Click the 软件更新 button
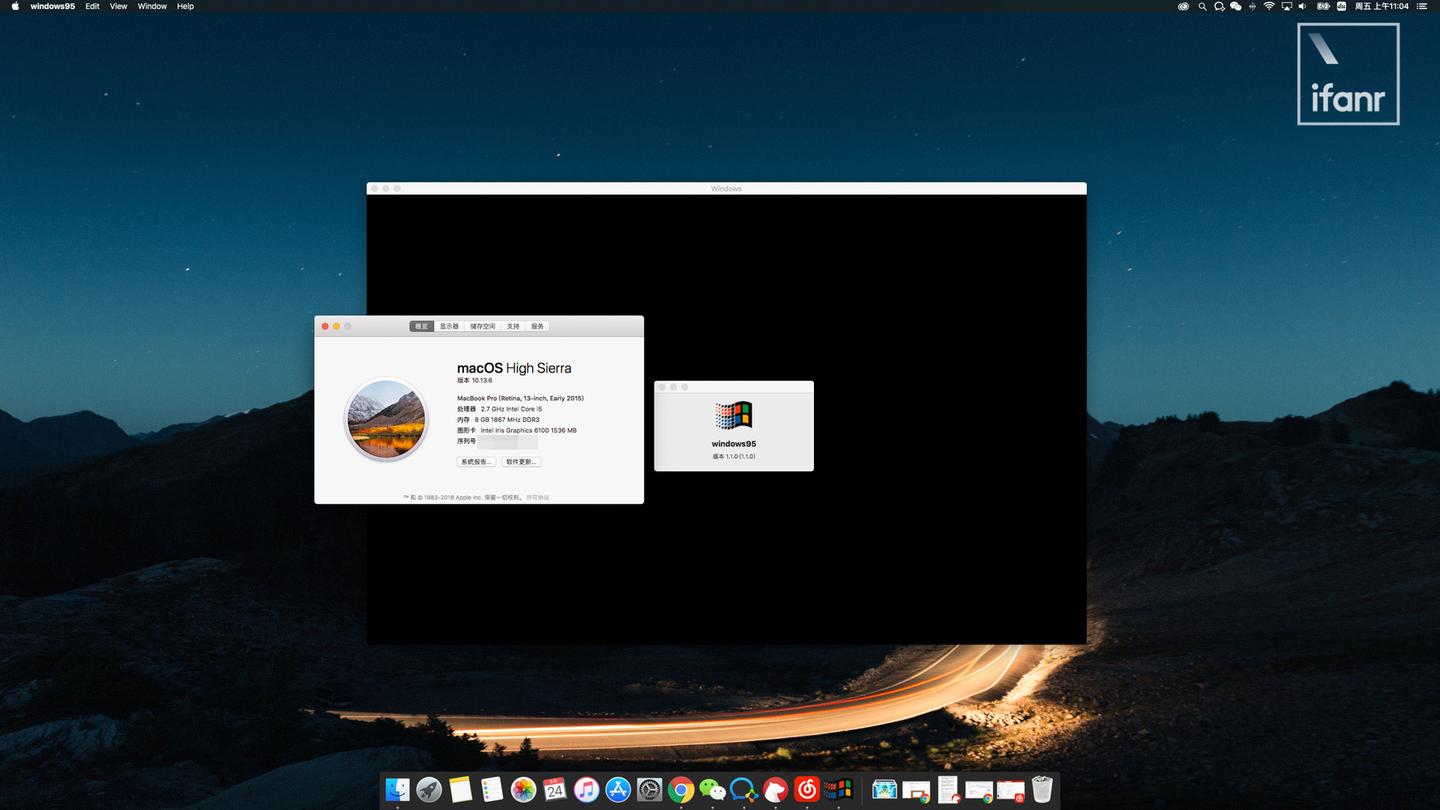Image resolution: width=1440 pixels, height=810 pixels. 521,461
